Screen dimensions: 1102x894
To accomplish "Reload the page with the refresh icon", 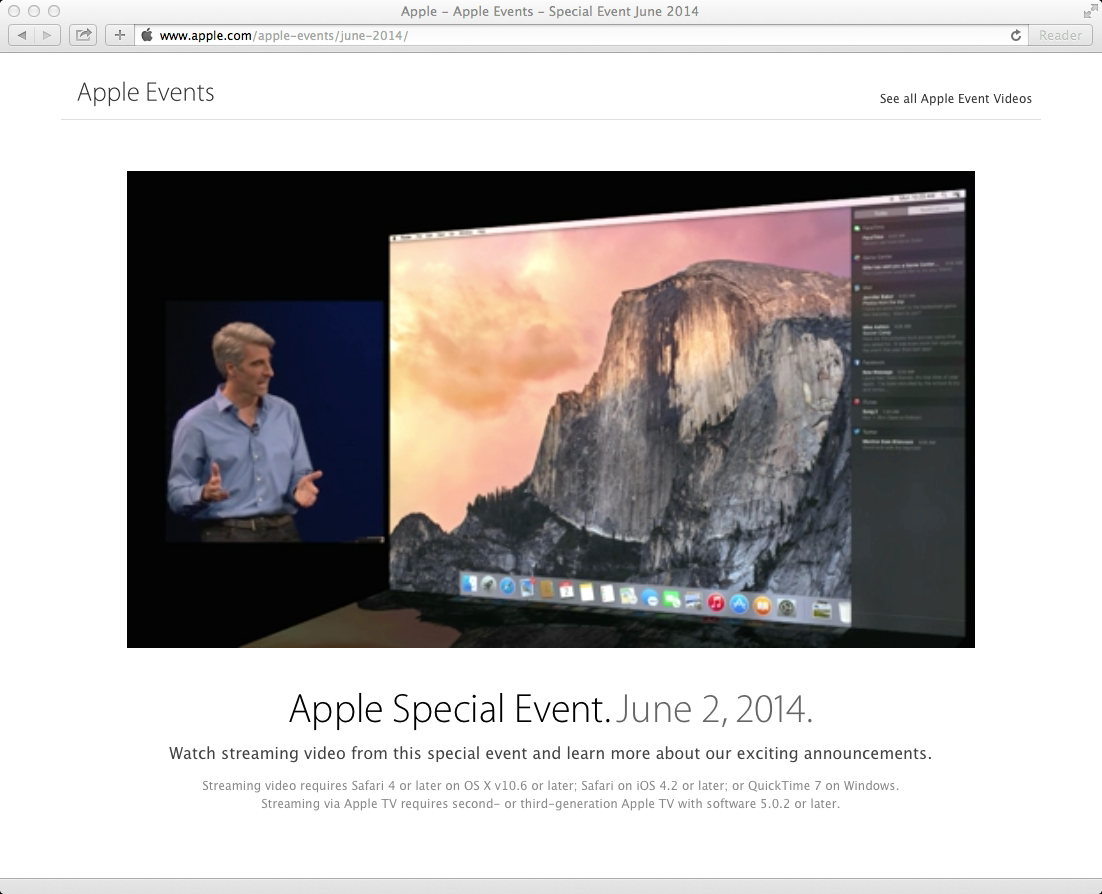I will click(1016, 35).
